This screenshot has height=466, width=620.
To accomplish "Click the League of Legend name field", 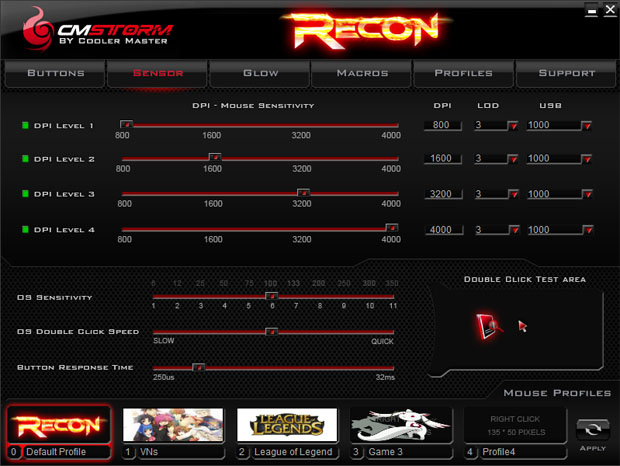I will pos(295,452).
